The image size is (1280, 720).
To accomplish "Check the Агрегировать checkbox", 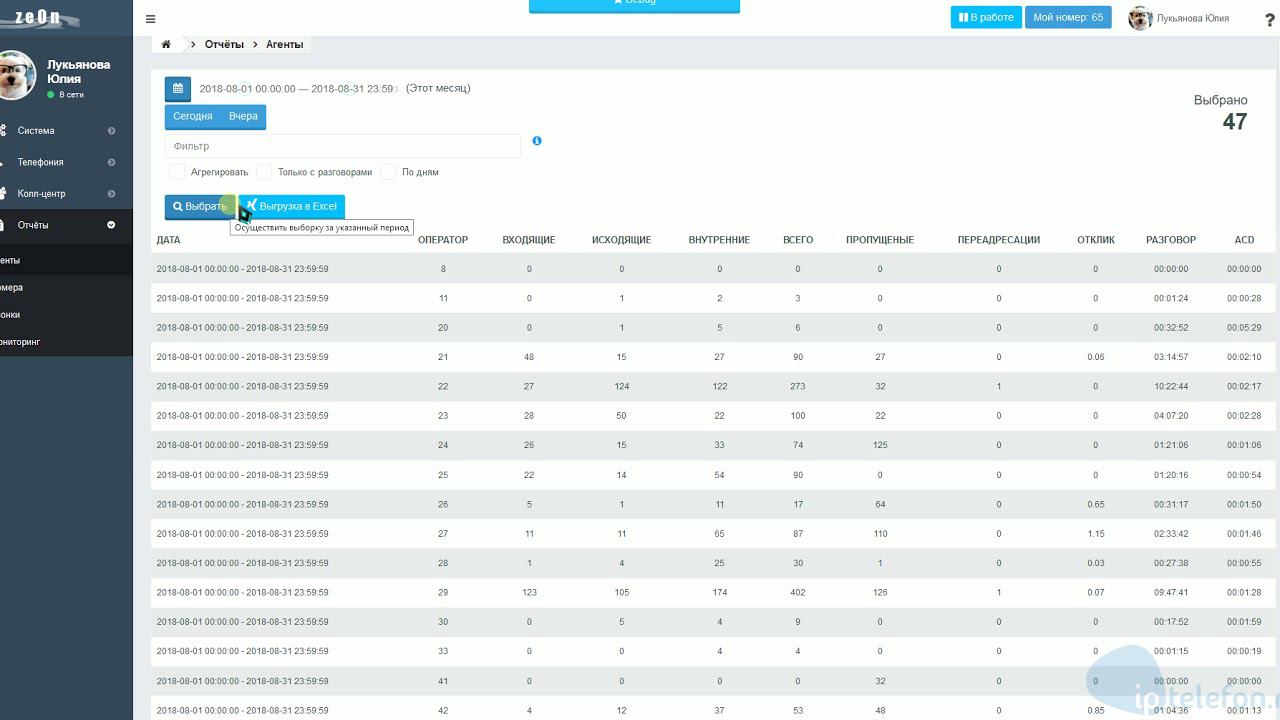I will tap(177, 172).
